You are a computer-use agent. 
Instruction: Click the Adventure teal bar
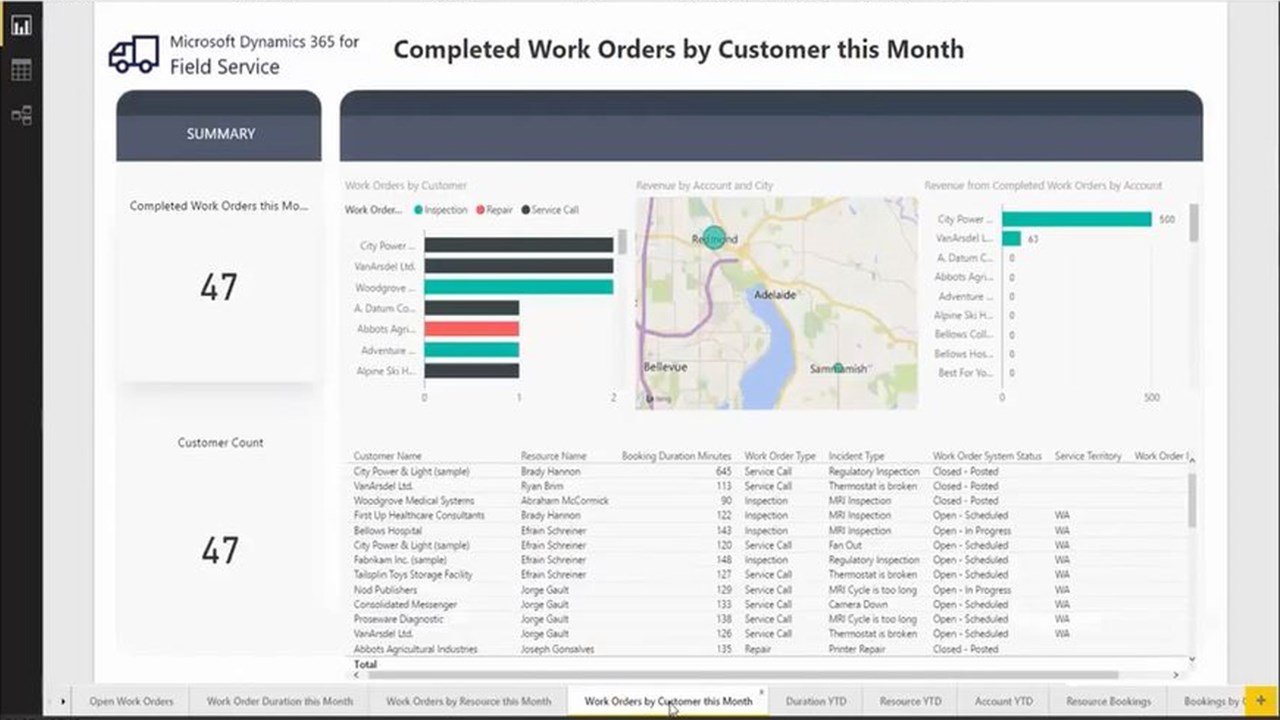(x=471, y=350)
